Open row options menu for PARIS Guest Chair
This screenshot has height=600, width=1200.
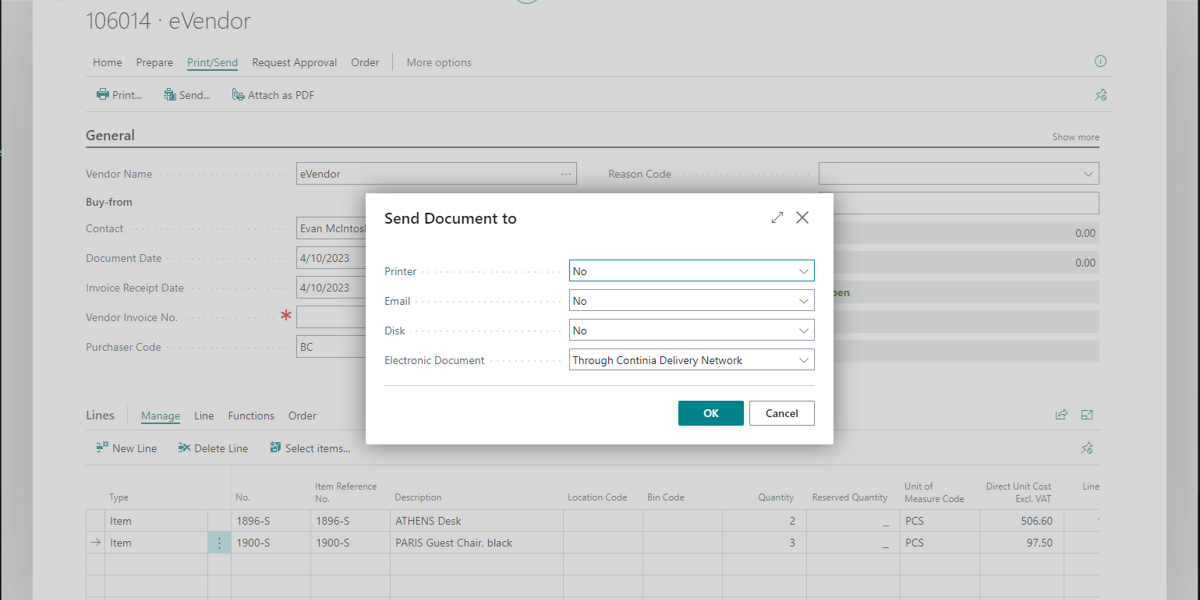point(219,543)
